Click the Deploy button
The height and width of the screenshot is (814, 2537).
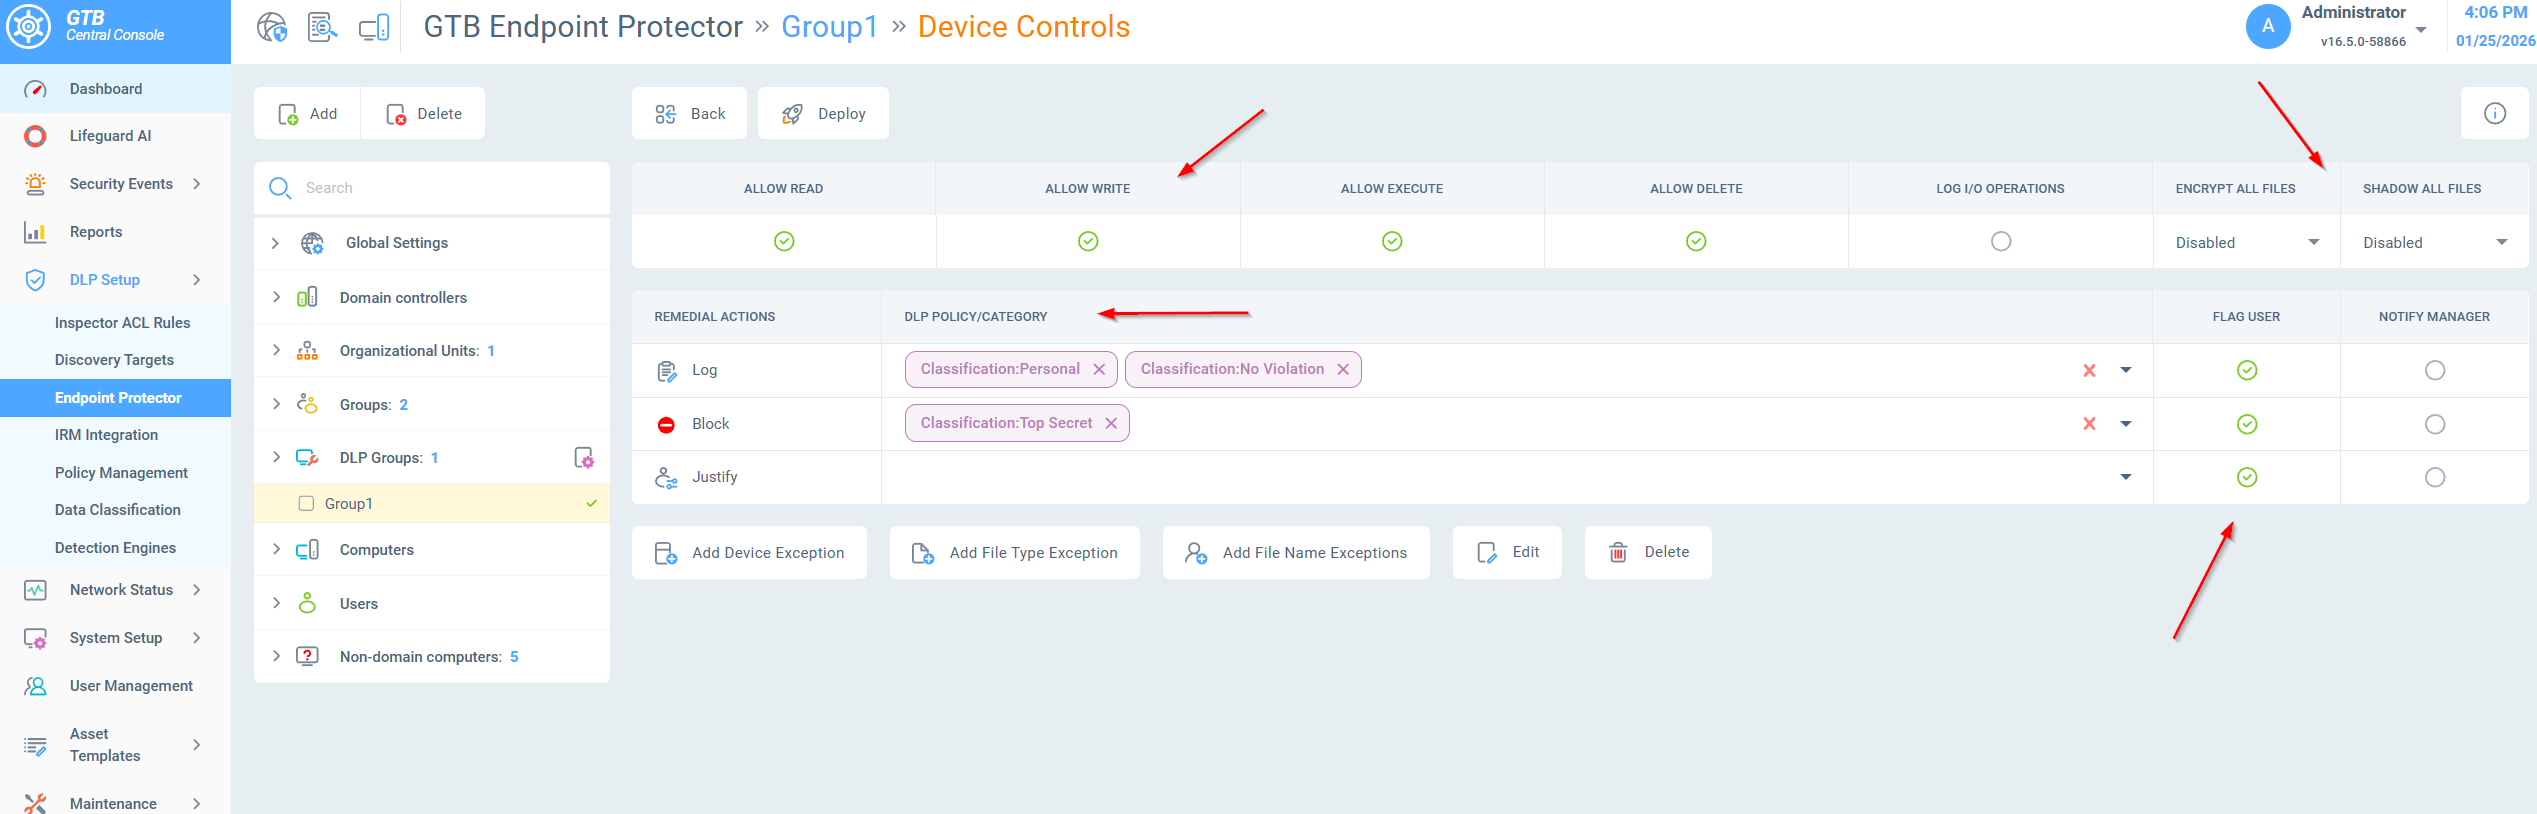click(823, 113)
